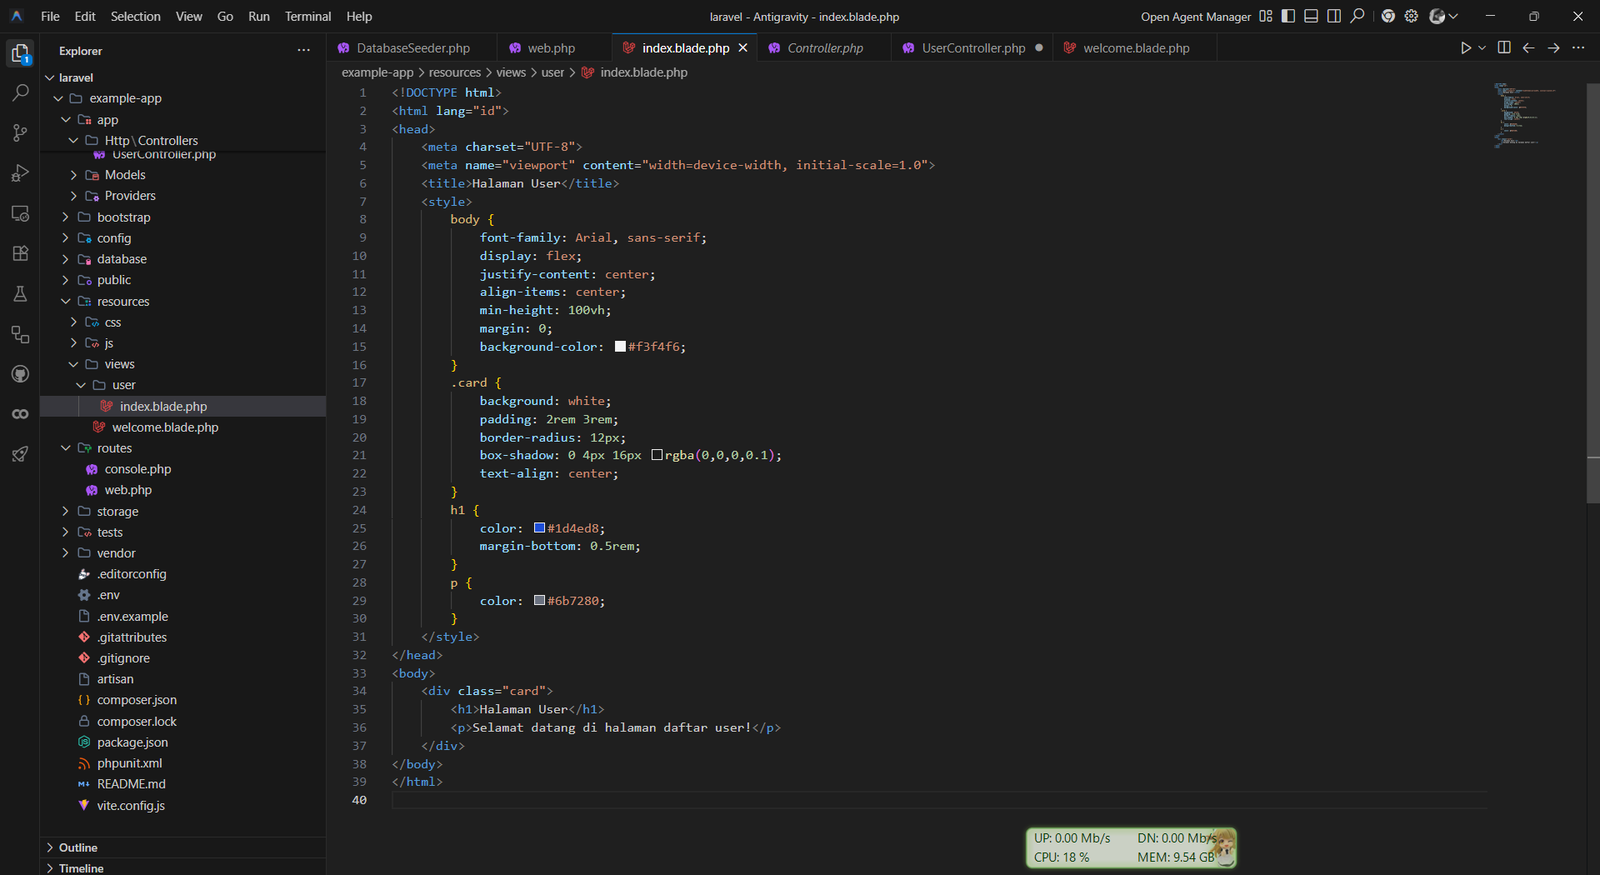1600x875 pixels.
Task: Switch to the UserController.php tab
Action: click(x=973, y=48)
